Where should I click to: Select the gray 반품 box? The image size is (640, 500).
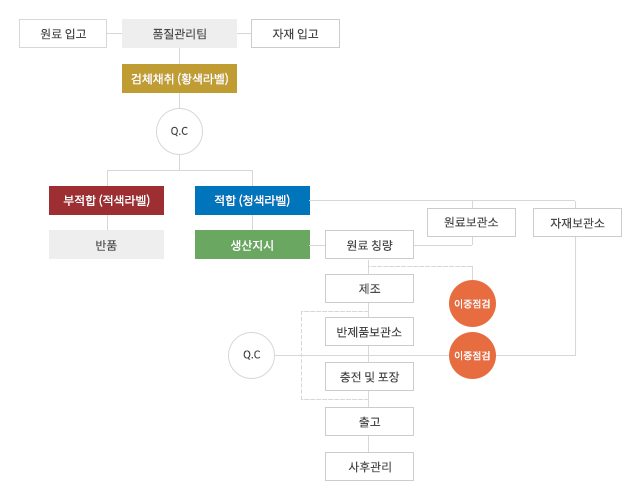(x=106, y=245)
